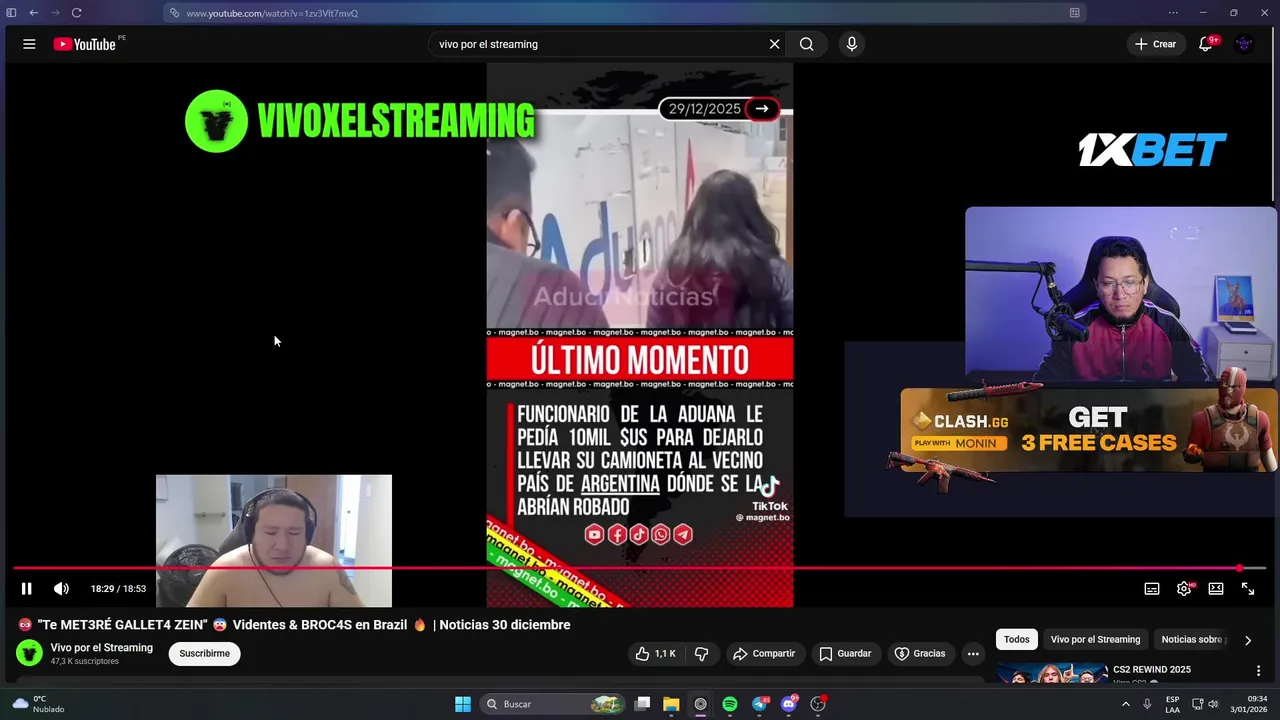This screenshot has width=1280, height=720.
Task: Go back in browser history
Action: [x=33, y=13]
